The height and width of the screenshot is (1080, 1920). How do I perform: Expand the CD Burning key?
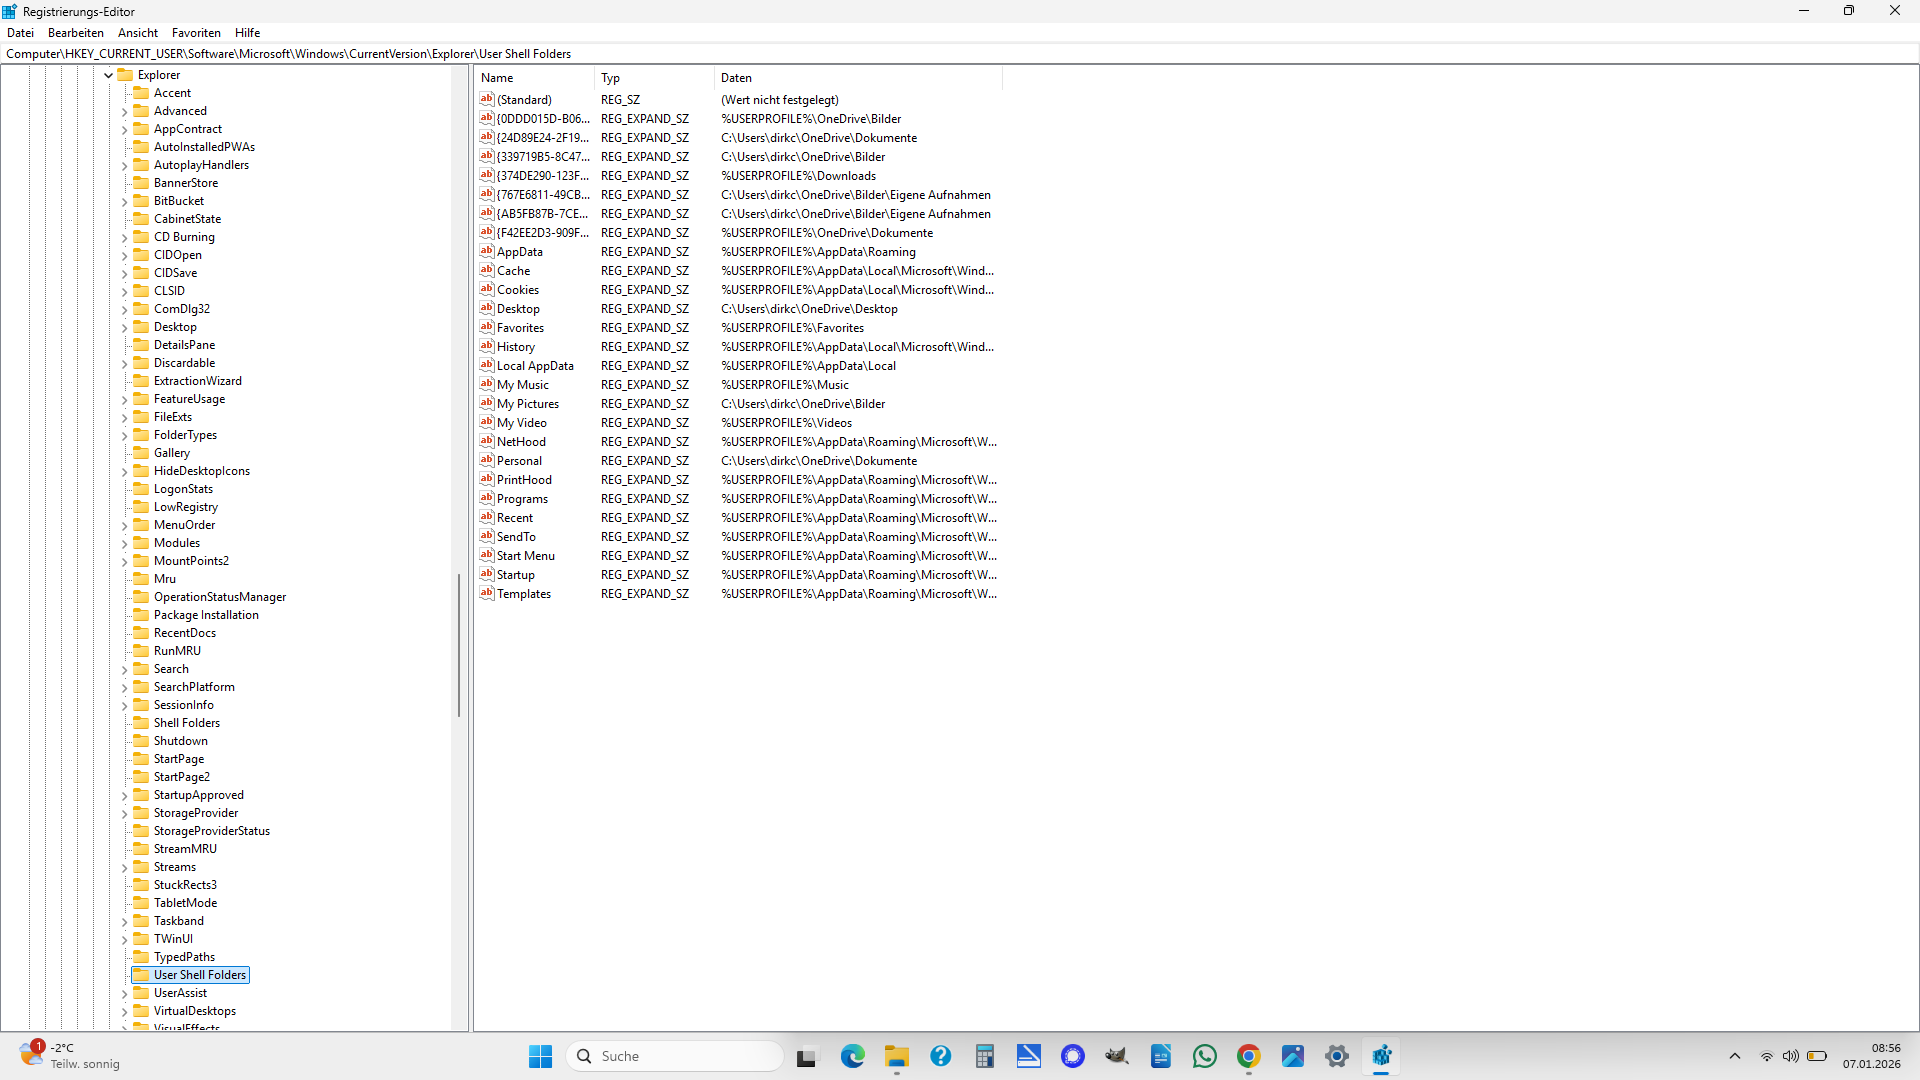[x=125, y=237]
